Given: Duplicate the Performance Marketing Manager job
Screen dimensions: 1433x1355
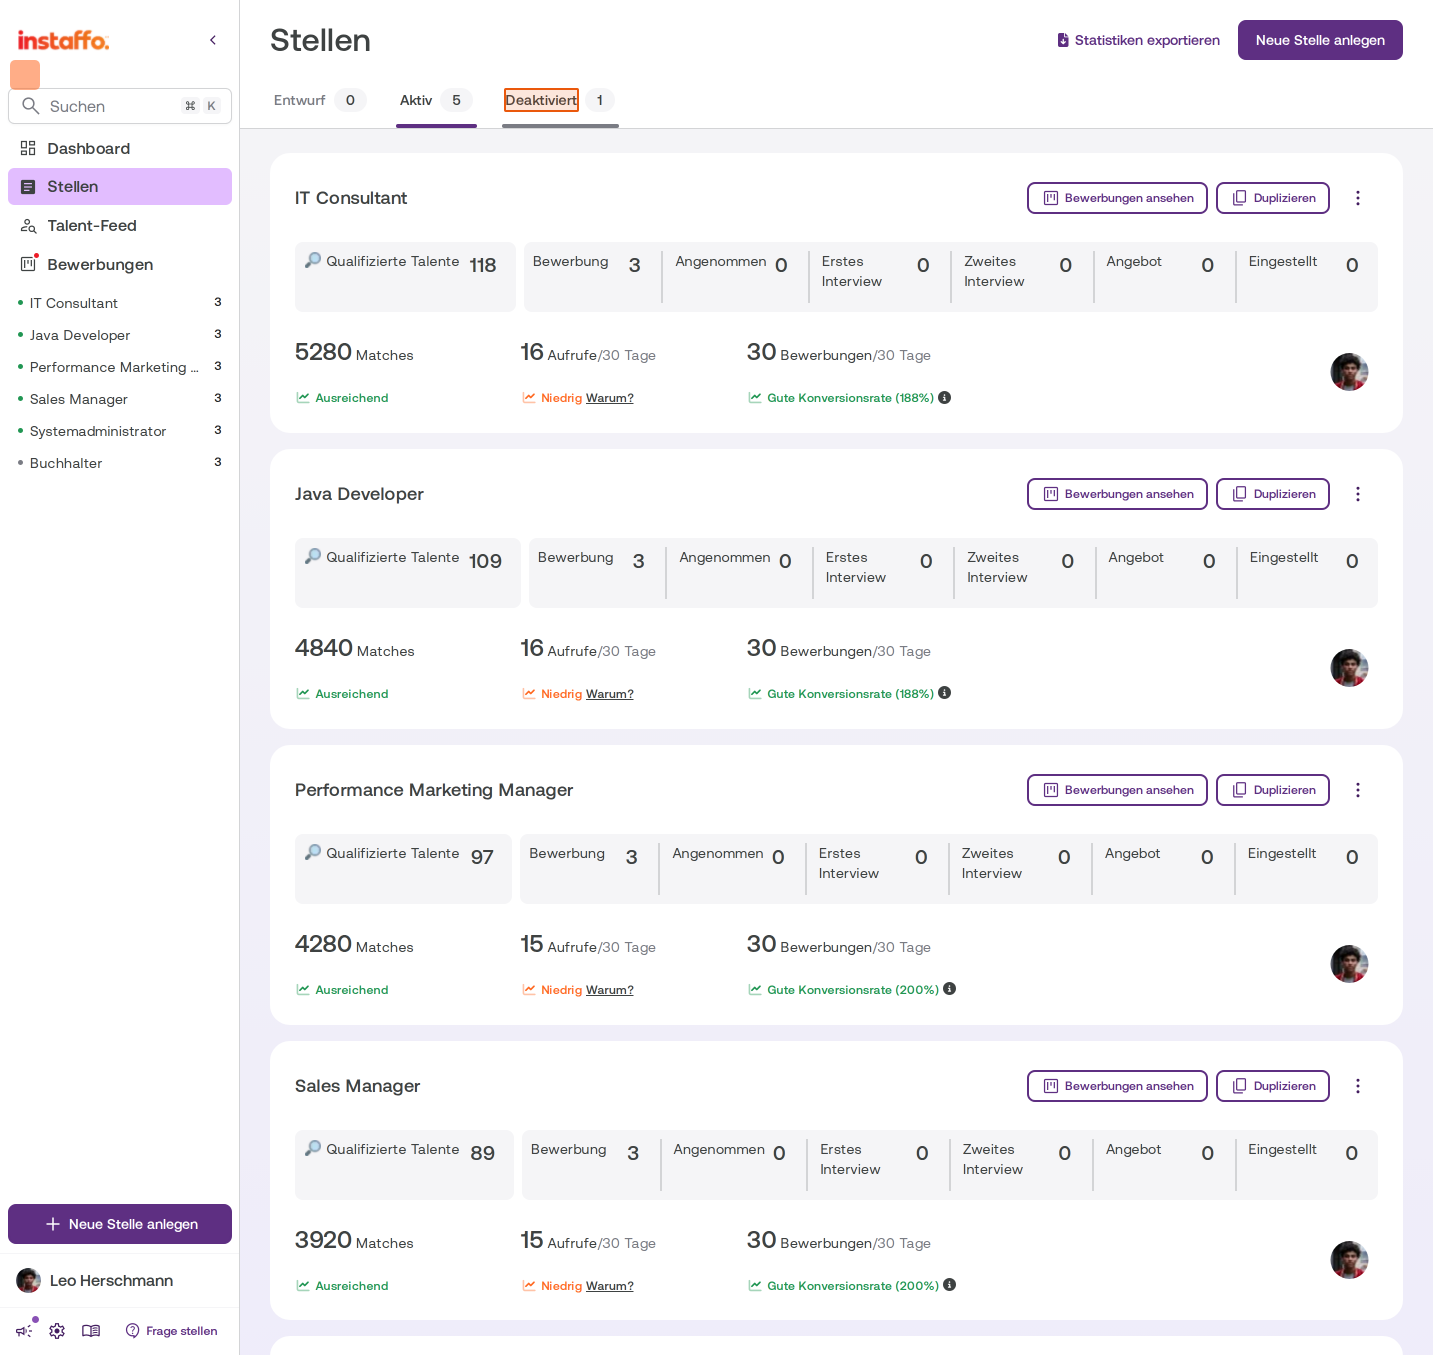Looking at the screenshot, I should [x=1273, y=790].
